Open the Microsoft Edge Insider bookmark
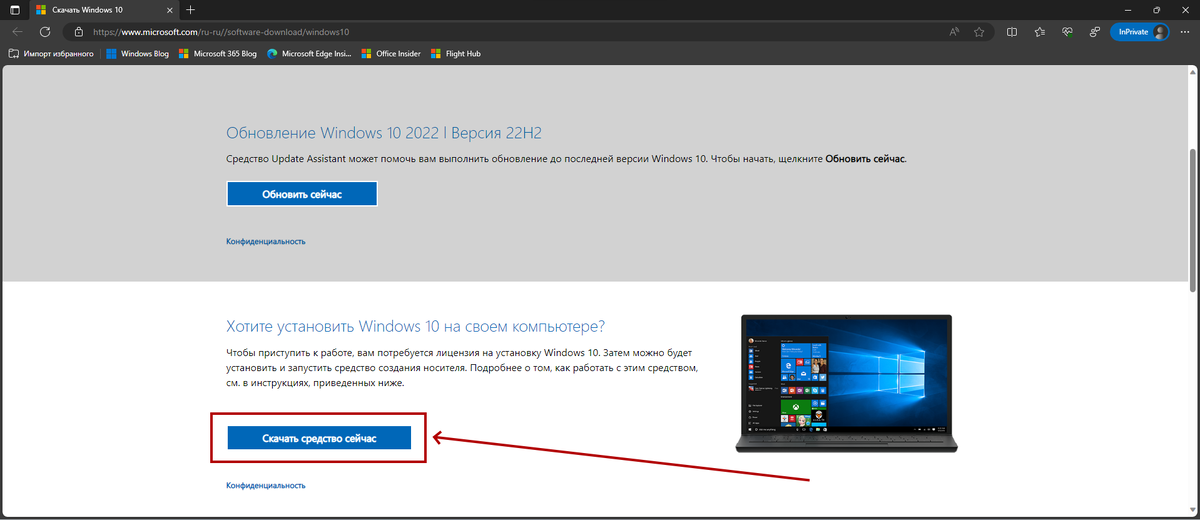Image resolution: width=1200 pixels, height=520 pixels. (311, 53)
